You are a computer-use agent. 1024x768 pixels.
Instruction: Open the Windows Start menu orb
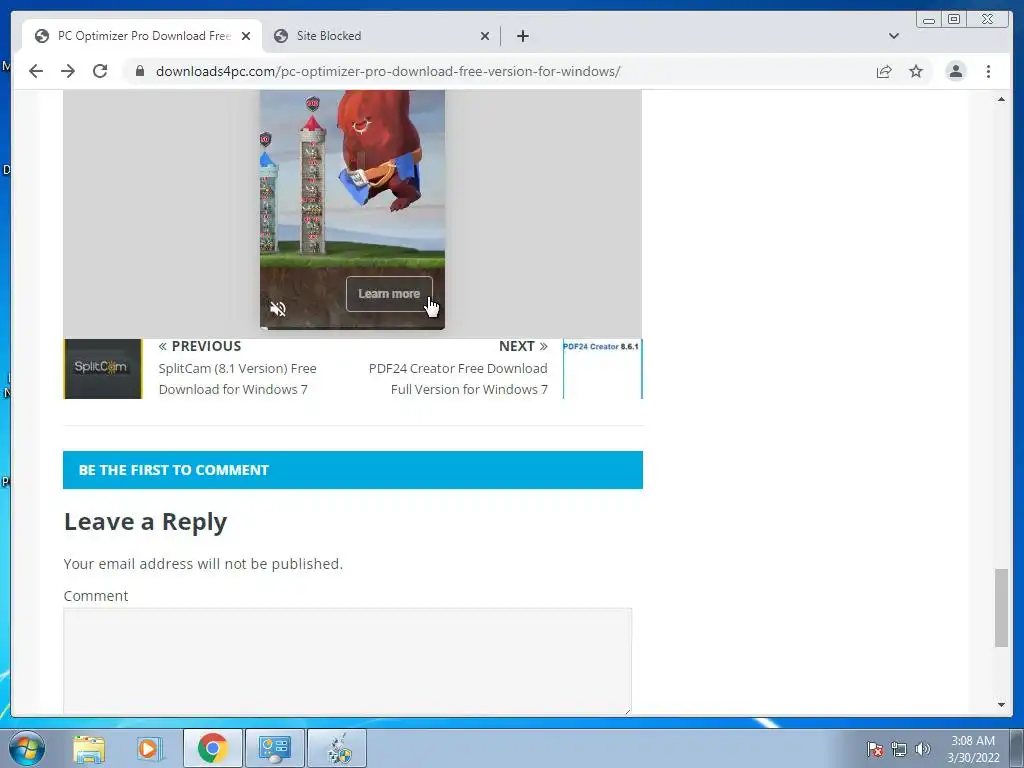coord(27,748)
